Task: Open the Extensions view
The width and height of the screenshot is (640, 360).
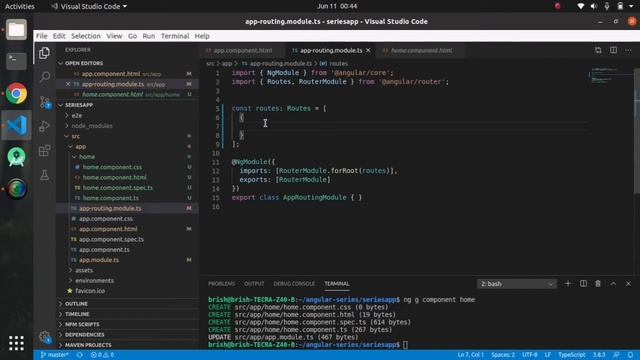Action: (x=44, y=151)
